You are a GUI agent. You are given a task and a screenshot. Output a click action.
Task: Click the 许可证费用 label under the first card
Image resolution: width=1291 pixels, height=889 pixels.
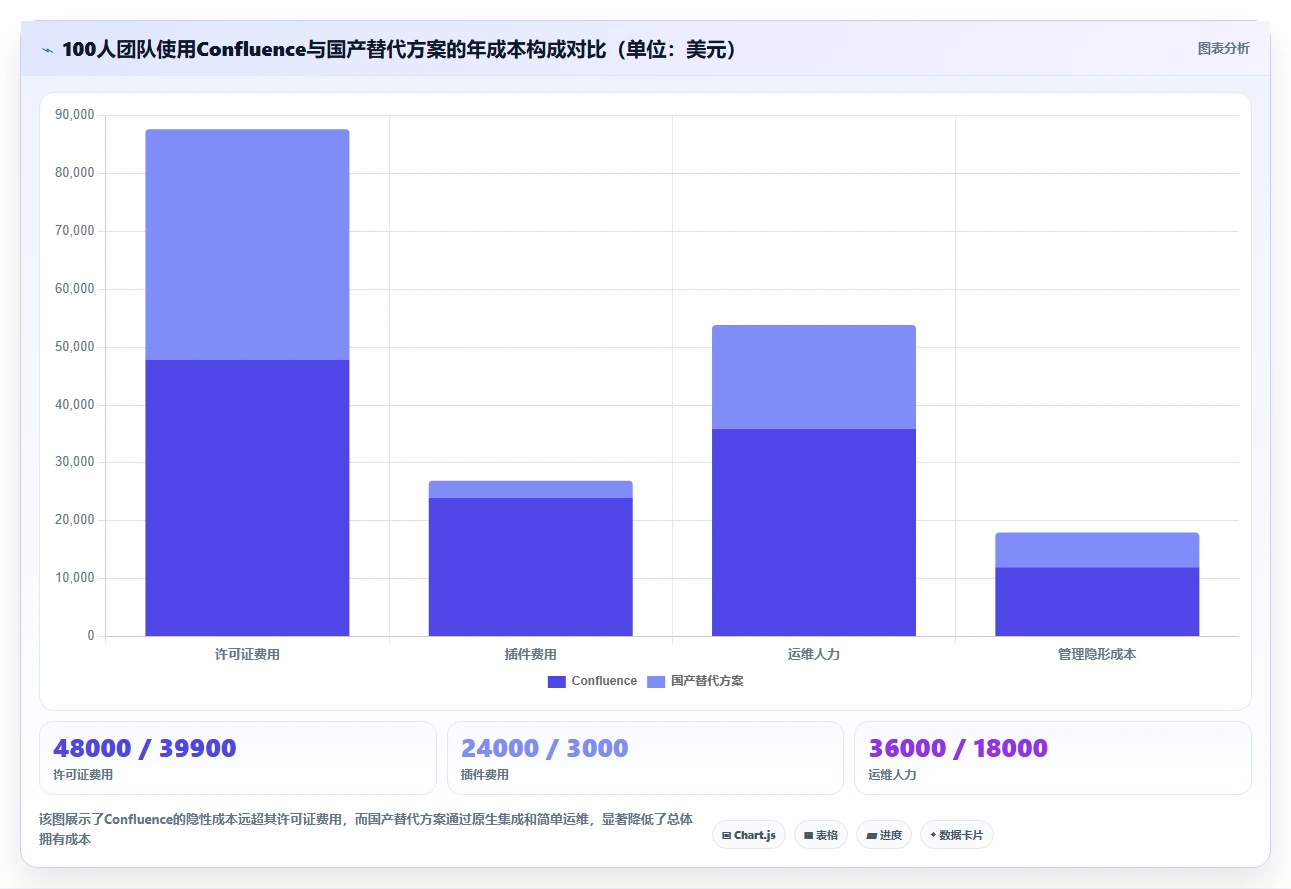point(83,775)
